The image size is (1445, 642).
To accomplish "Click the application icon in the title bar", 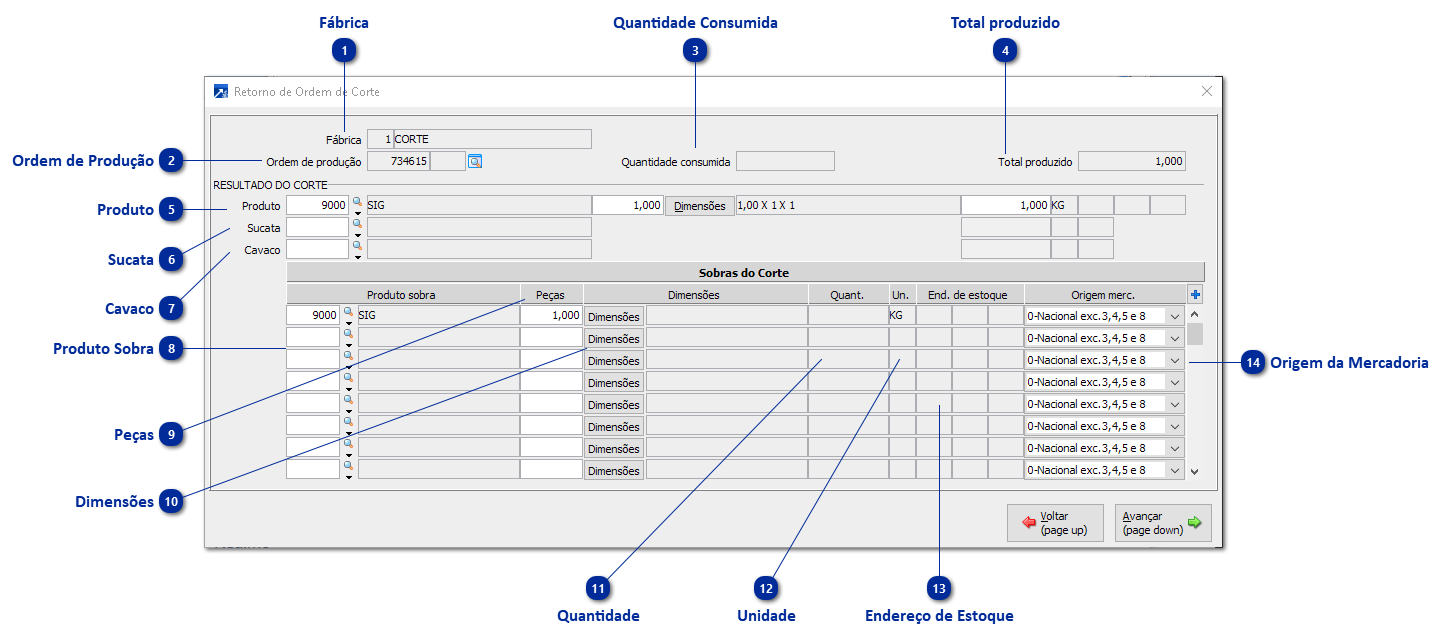I will [221, 91].
